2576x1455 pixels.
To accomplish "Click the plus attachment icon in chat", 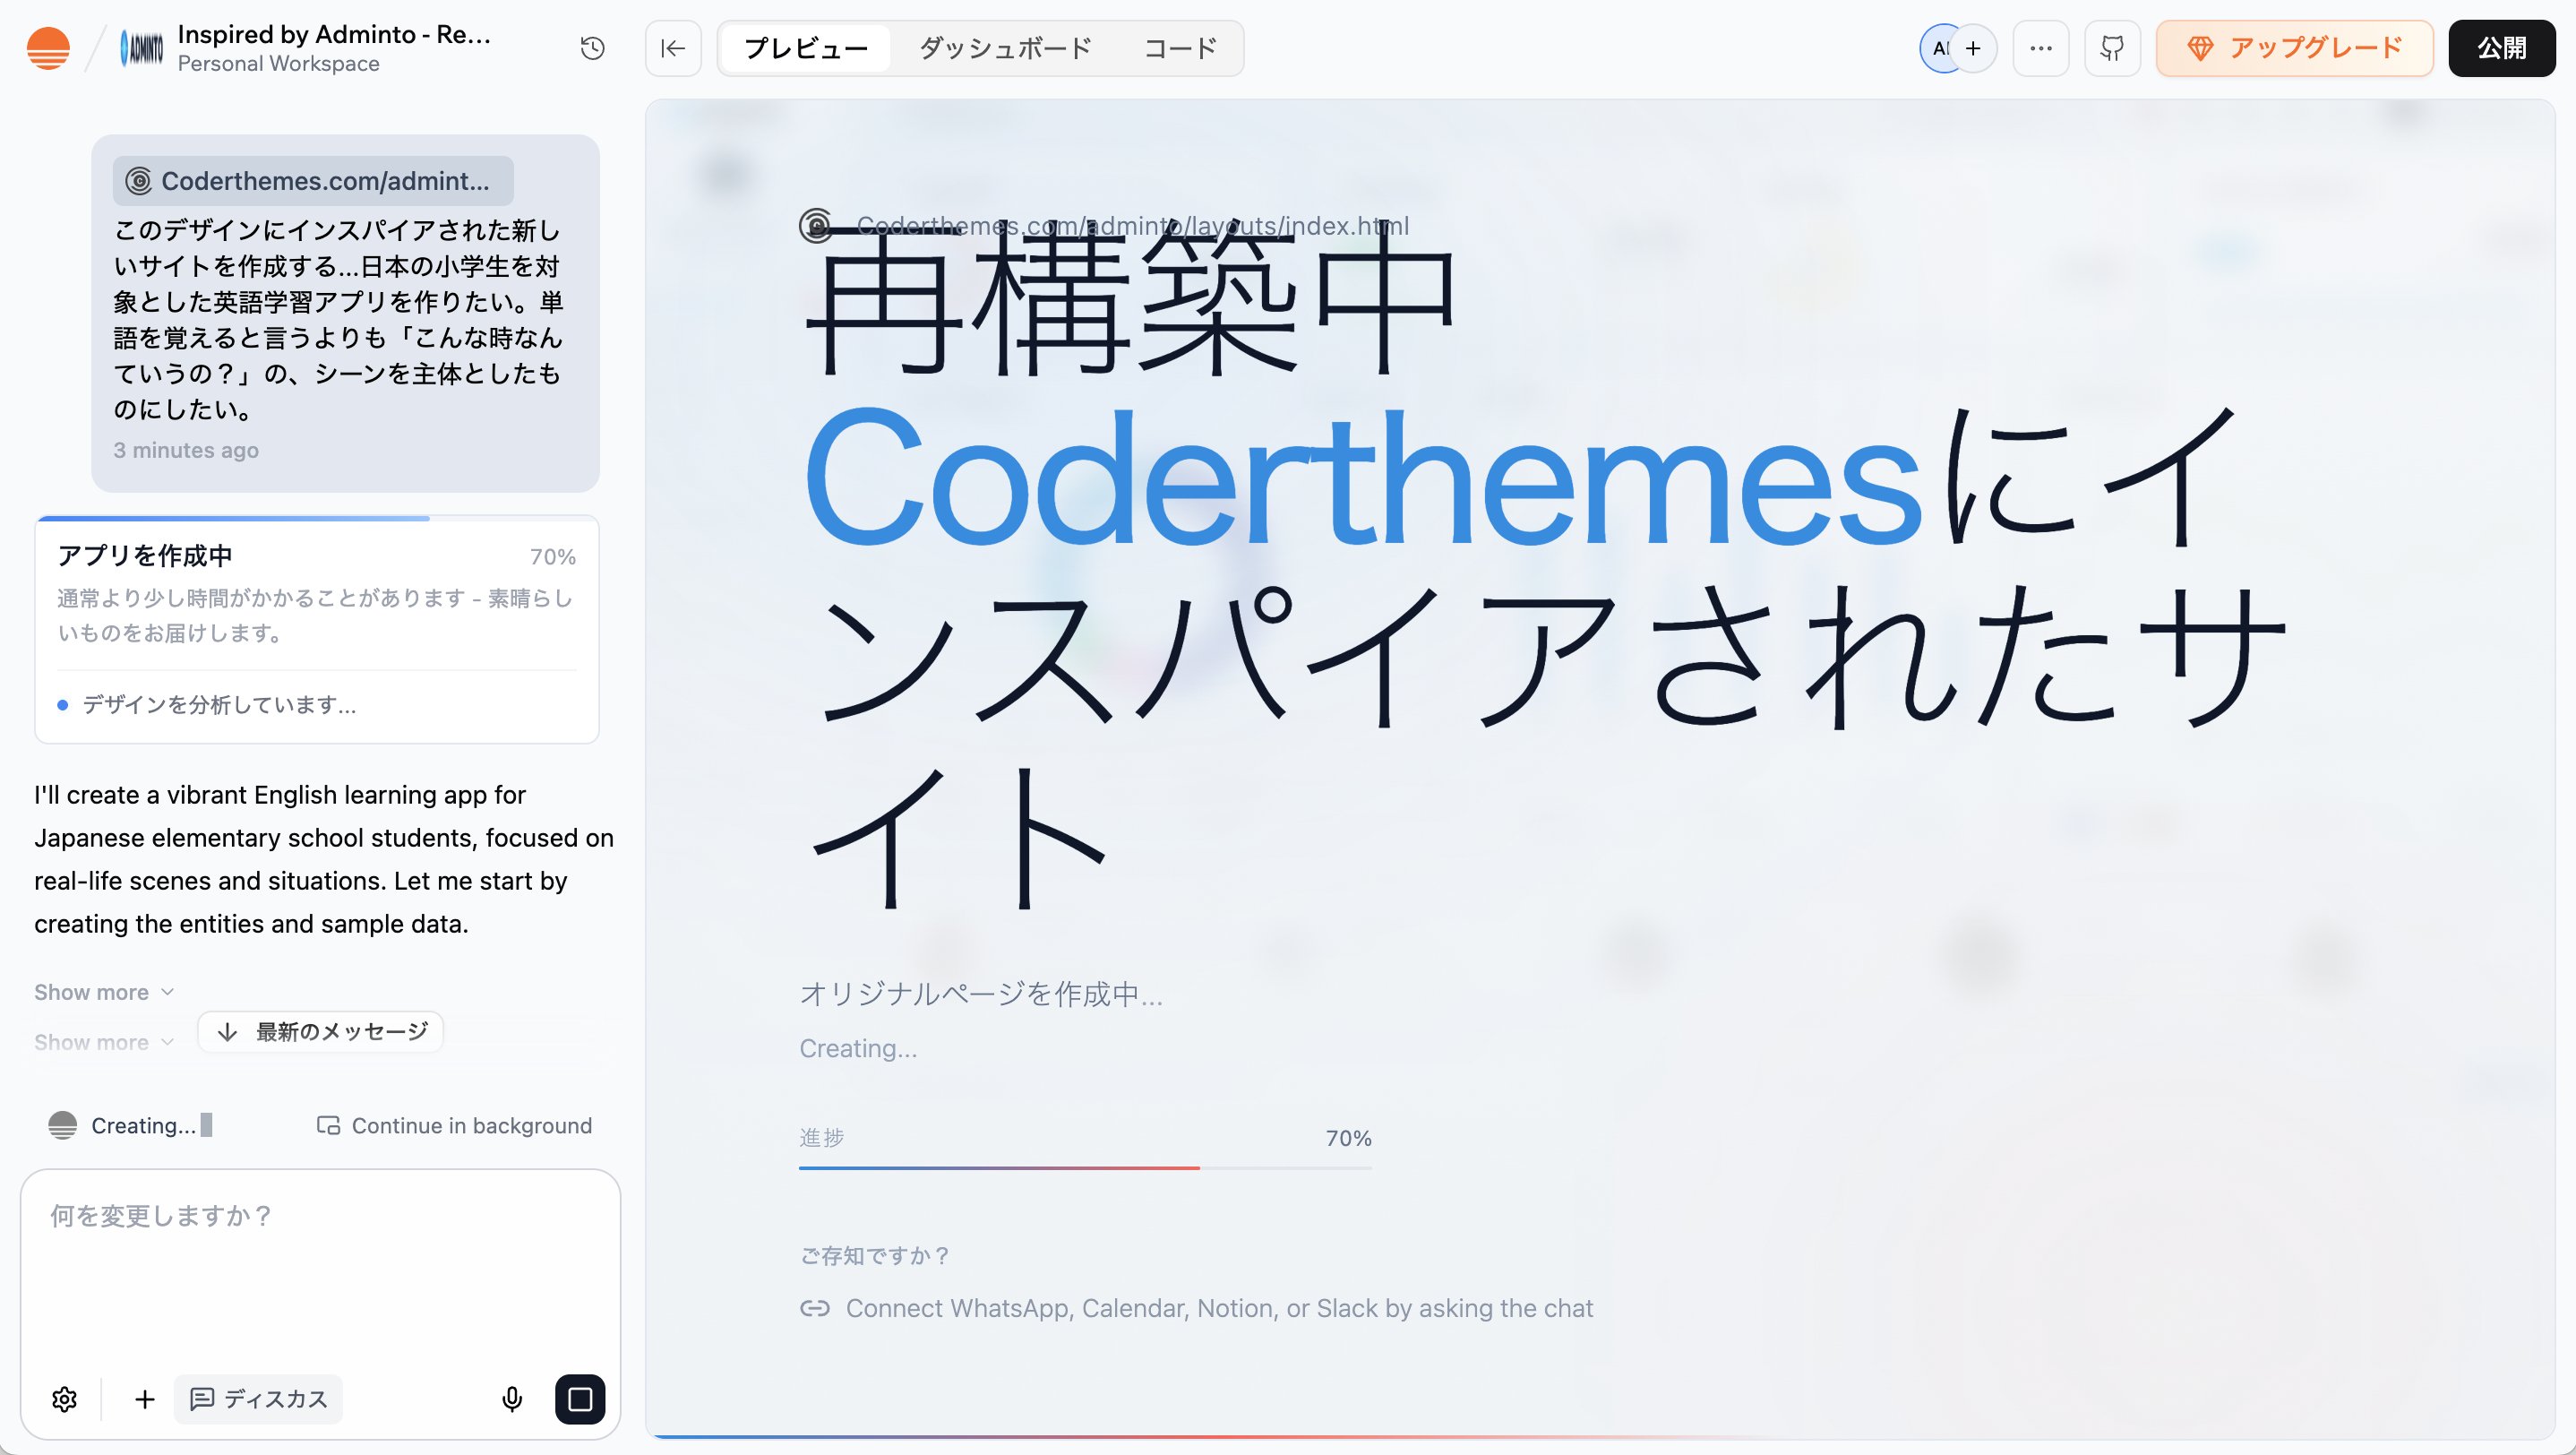I will [145, 1399].
